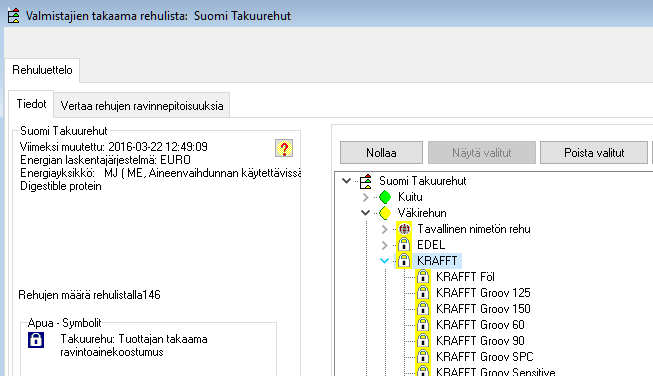Open the Tiedot tab
Image resolution: width=653 pixels, height=376 pixels.
(x=31, y=104)
